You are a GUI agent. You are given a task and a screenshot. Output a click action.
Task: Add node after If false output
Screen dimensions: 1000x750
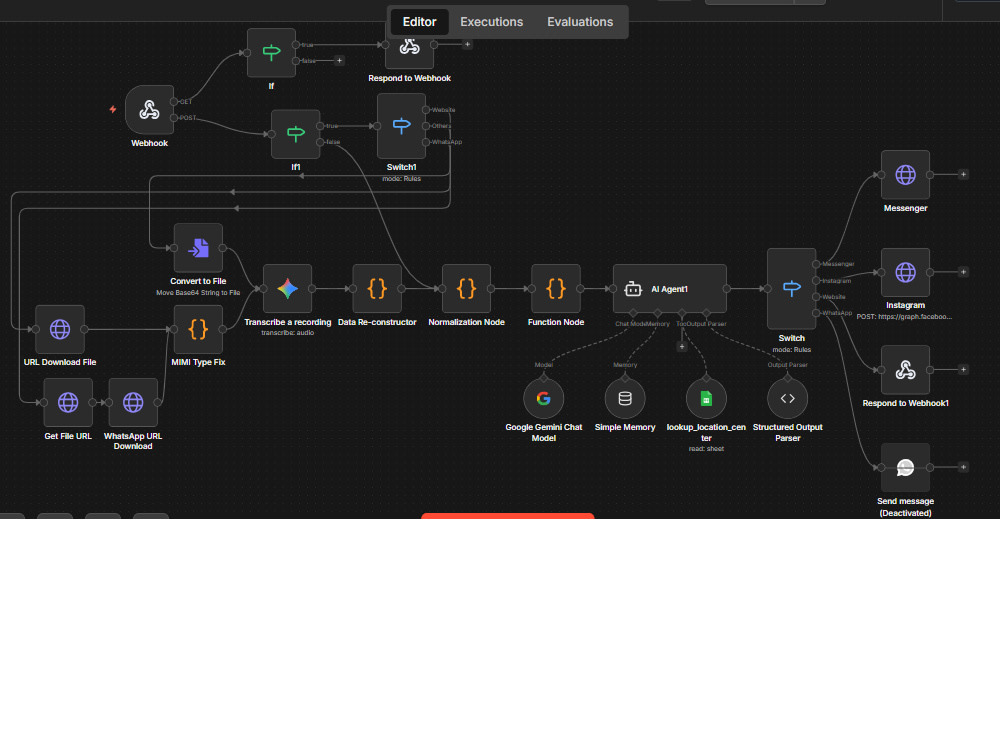[x=339, y=61]
